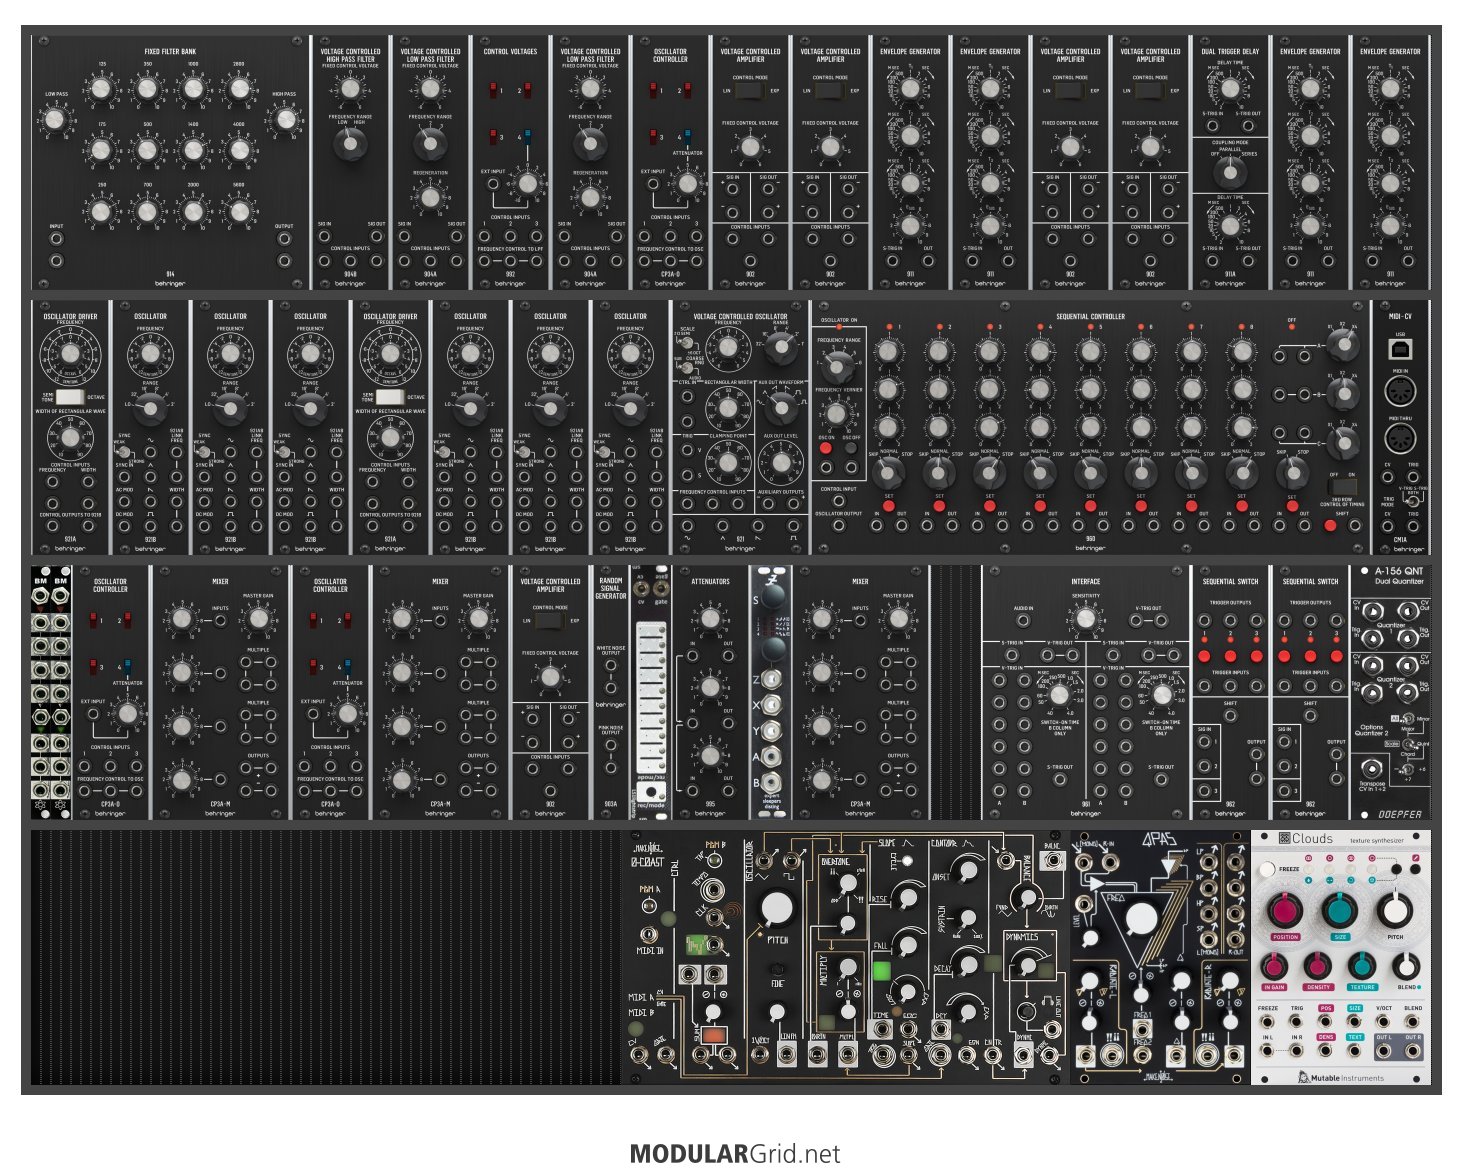
Task: Click the MODULARGrid.net logo text
Action: pyautogui.click(x=735, y=1154)
